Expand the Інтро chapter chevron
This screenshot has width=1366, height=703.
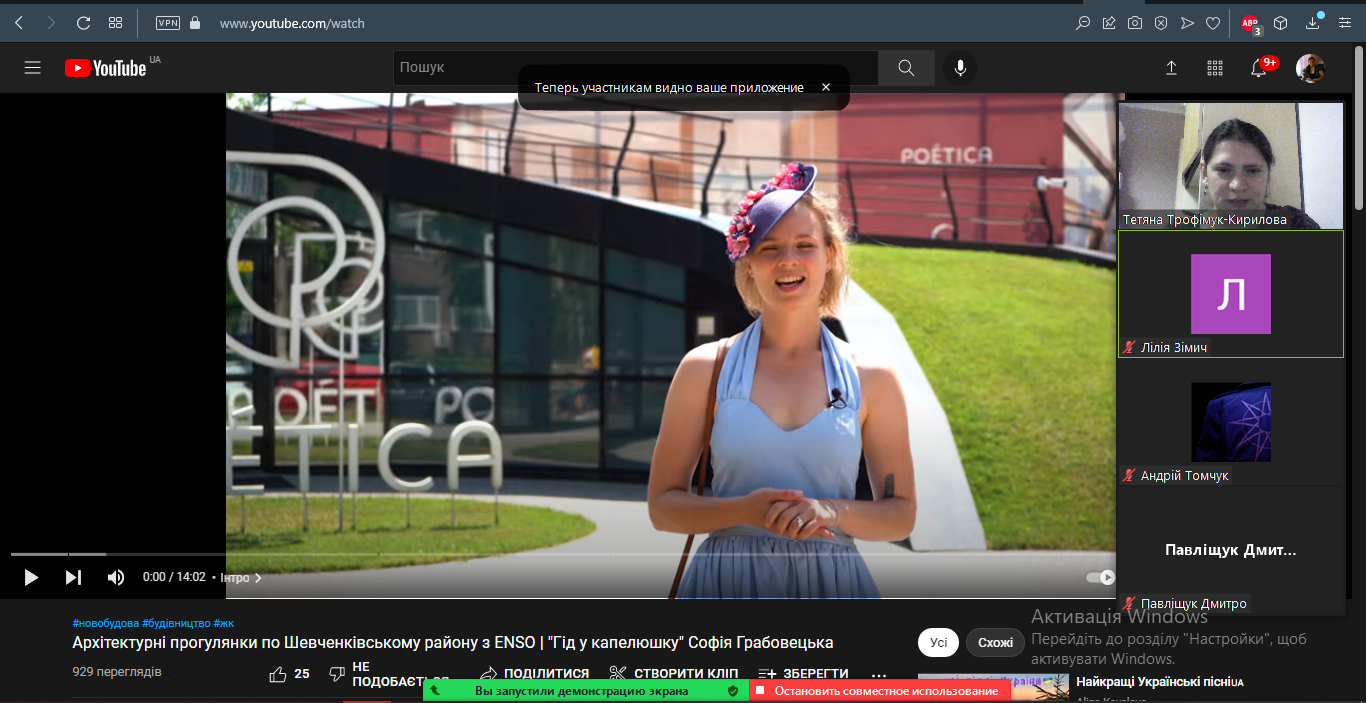(x=258, y=578)
